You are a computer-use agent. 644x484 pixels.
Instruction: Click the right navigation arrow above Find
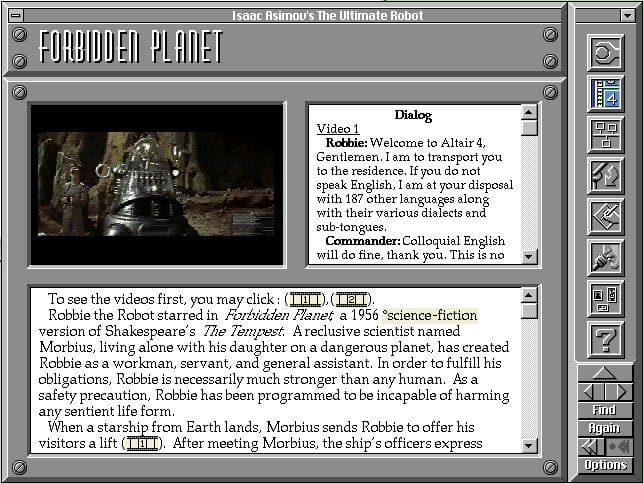coord(619,391)
